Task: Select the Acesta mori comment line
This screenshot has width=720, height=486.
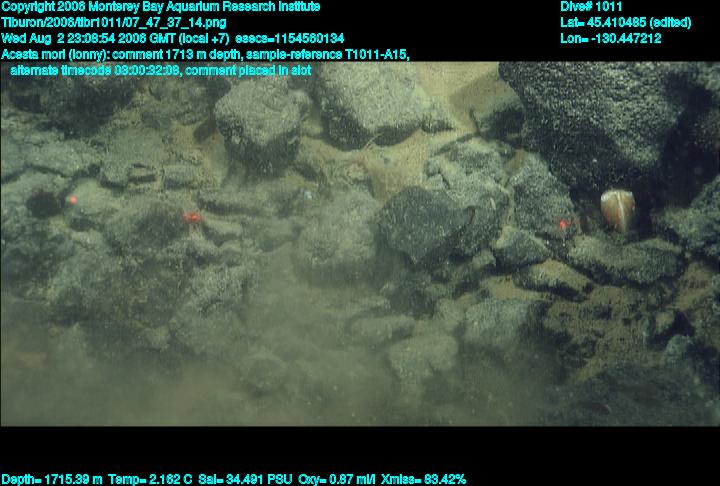Action: 204,54
